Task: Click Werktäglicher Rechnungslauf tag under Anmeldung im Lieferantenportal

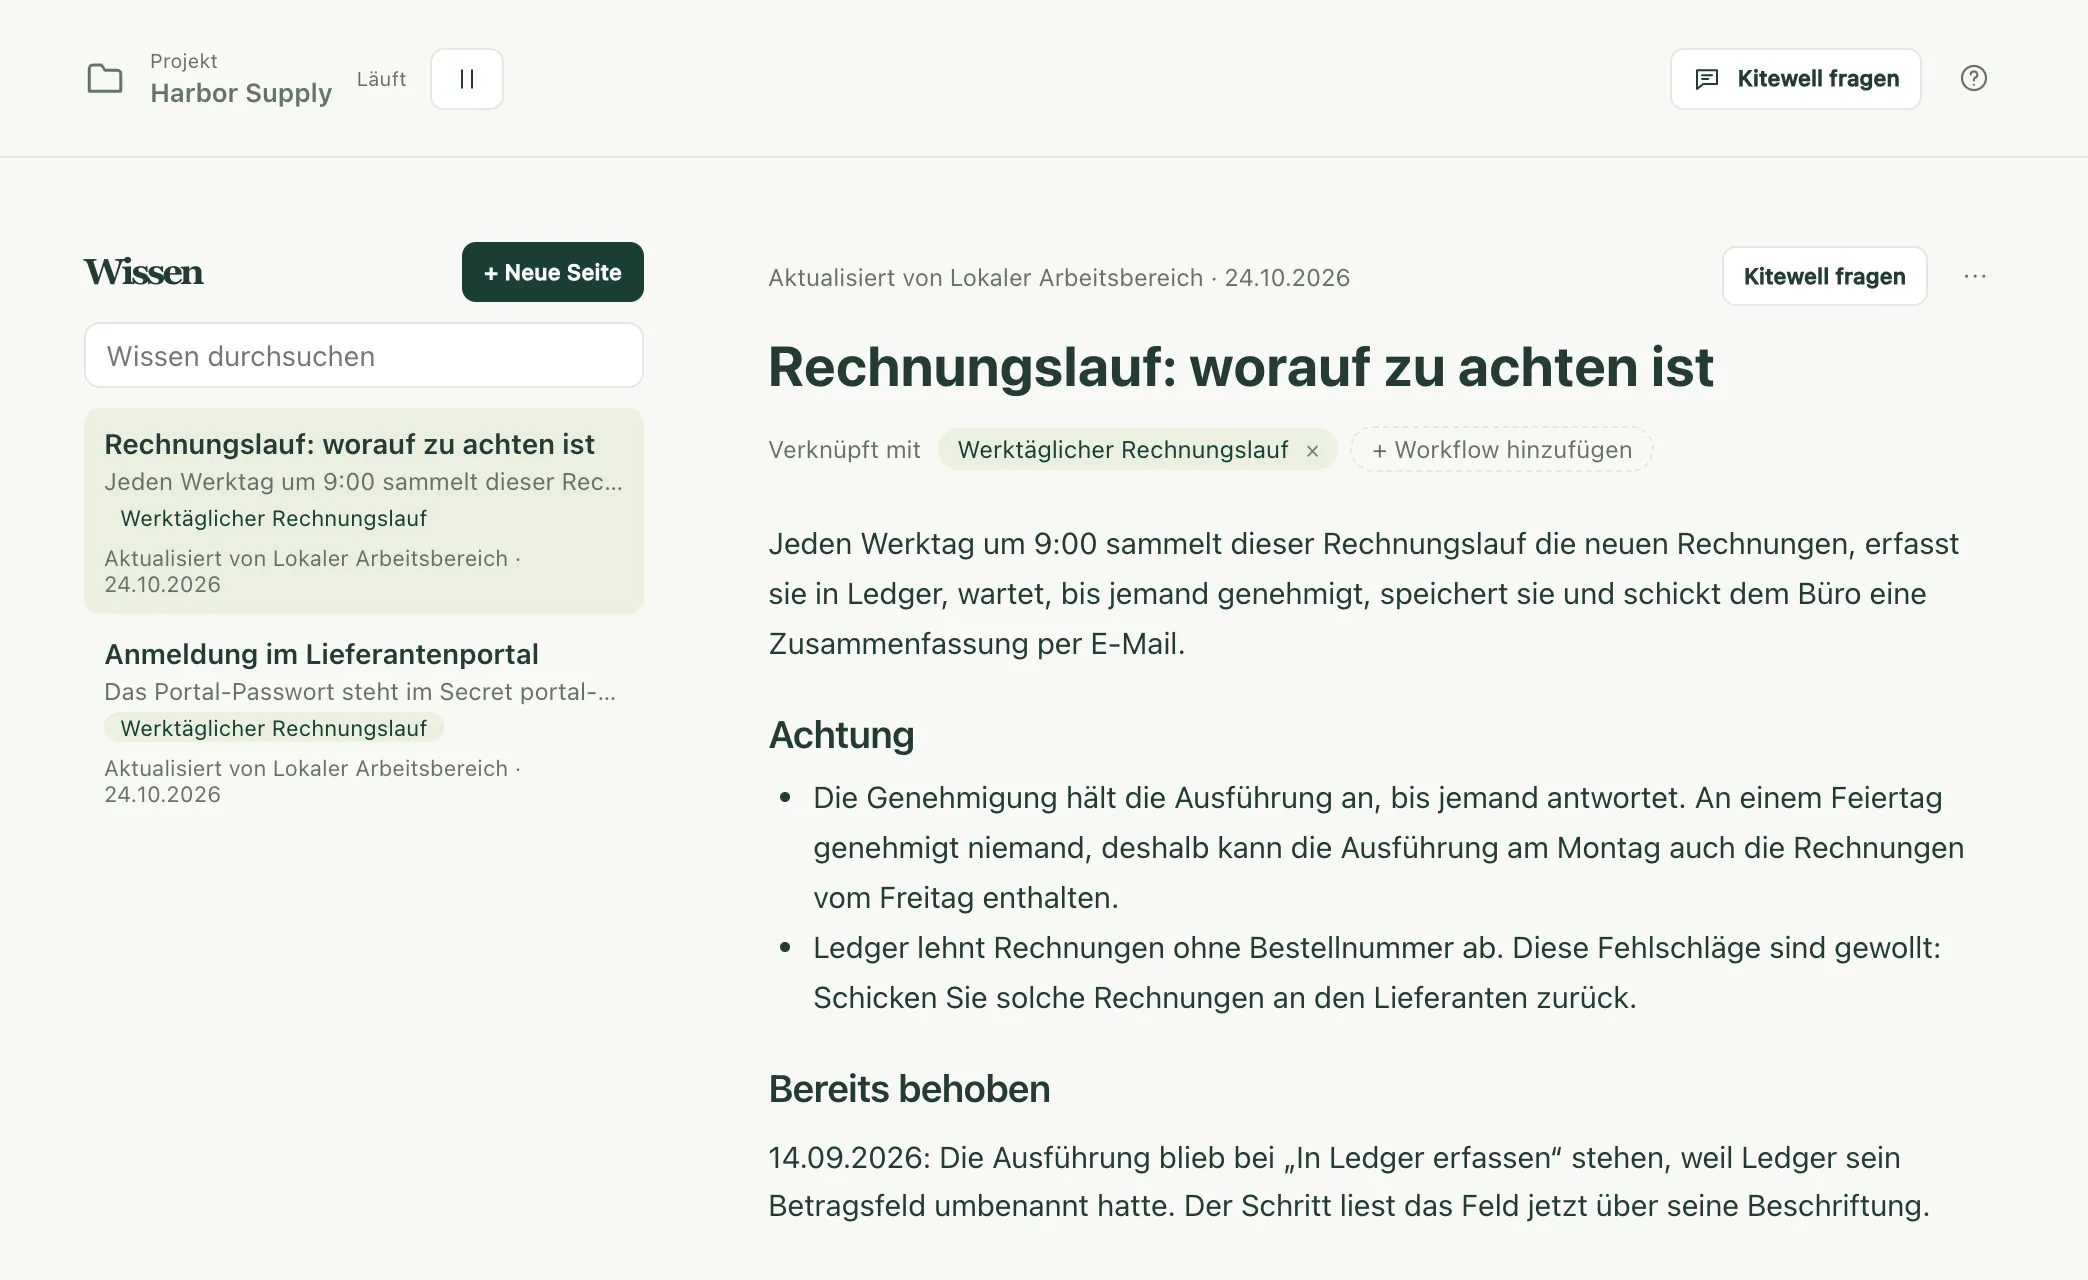Action: [x=273, y=728]
